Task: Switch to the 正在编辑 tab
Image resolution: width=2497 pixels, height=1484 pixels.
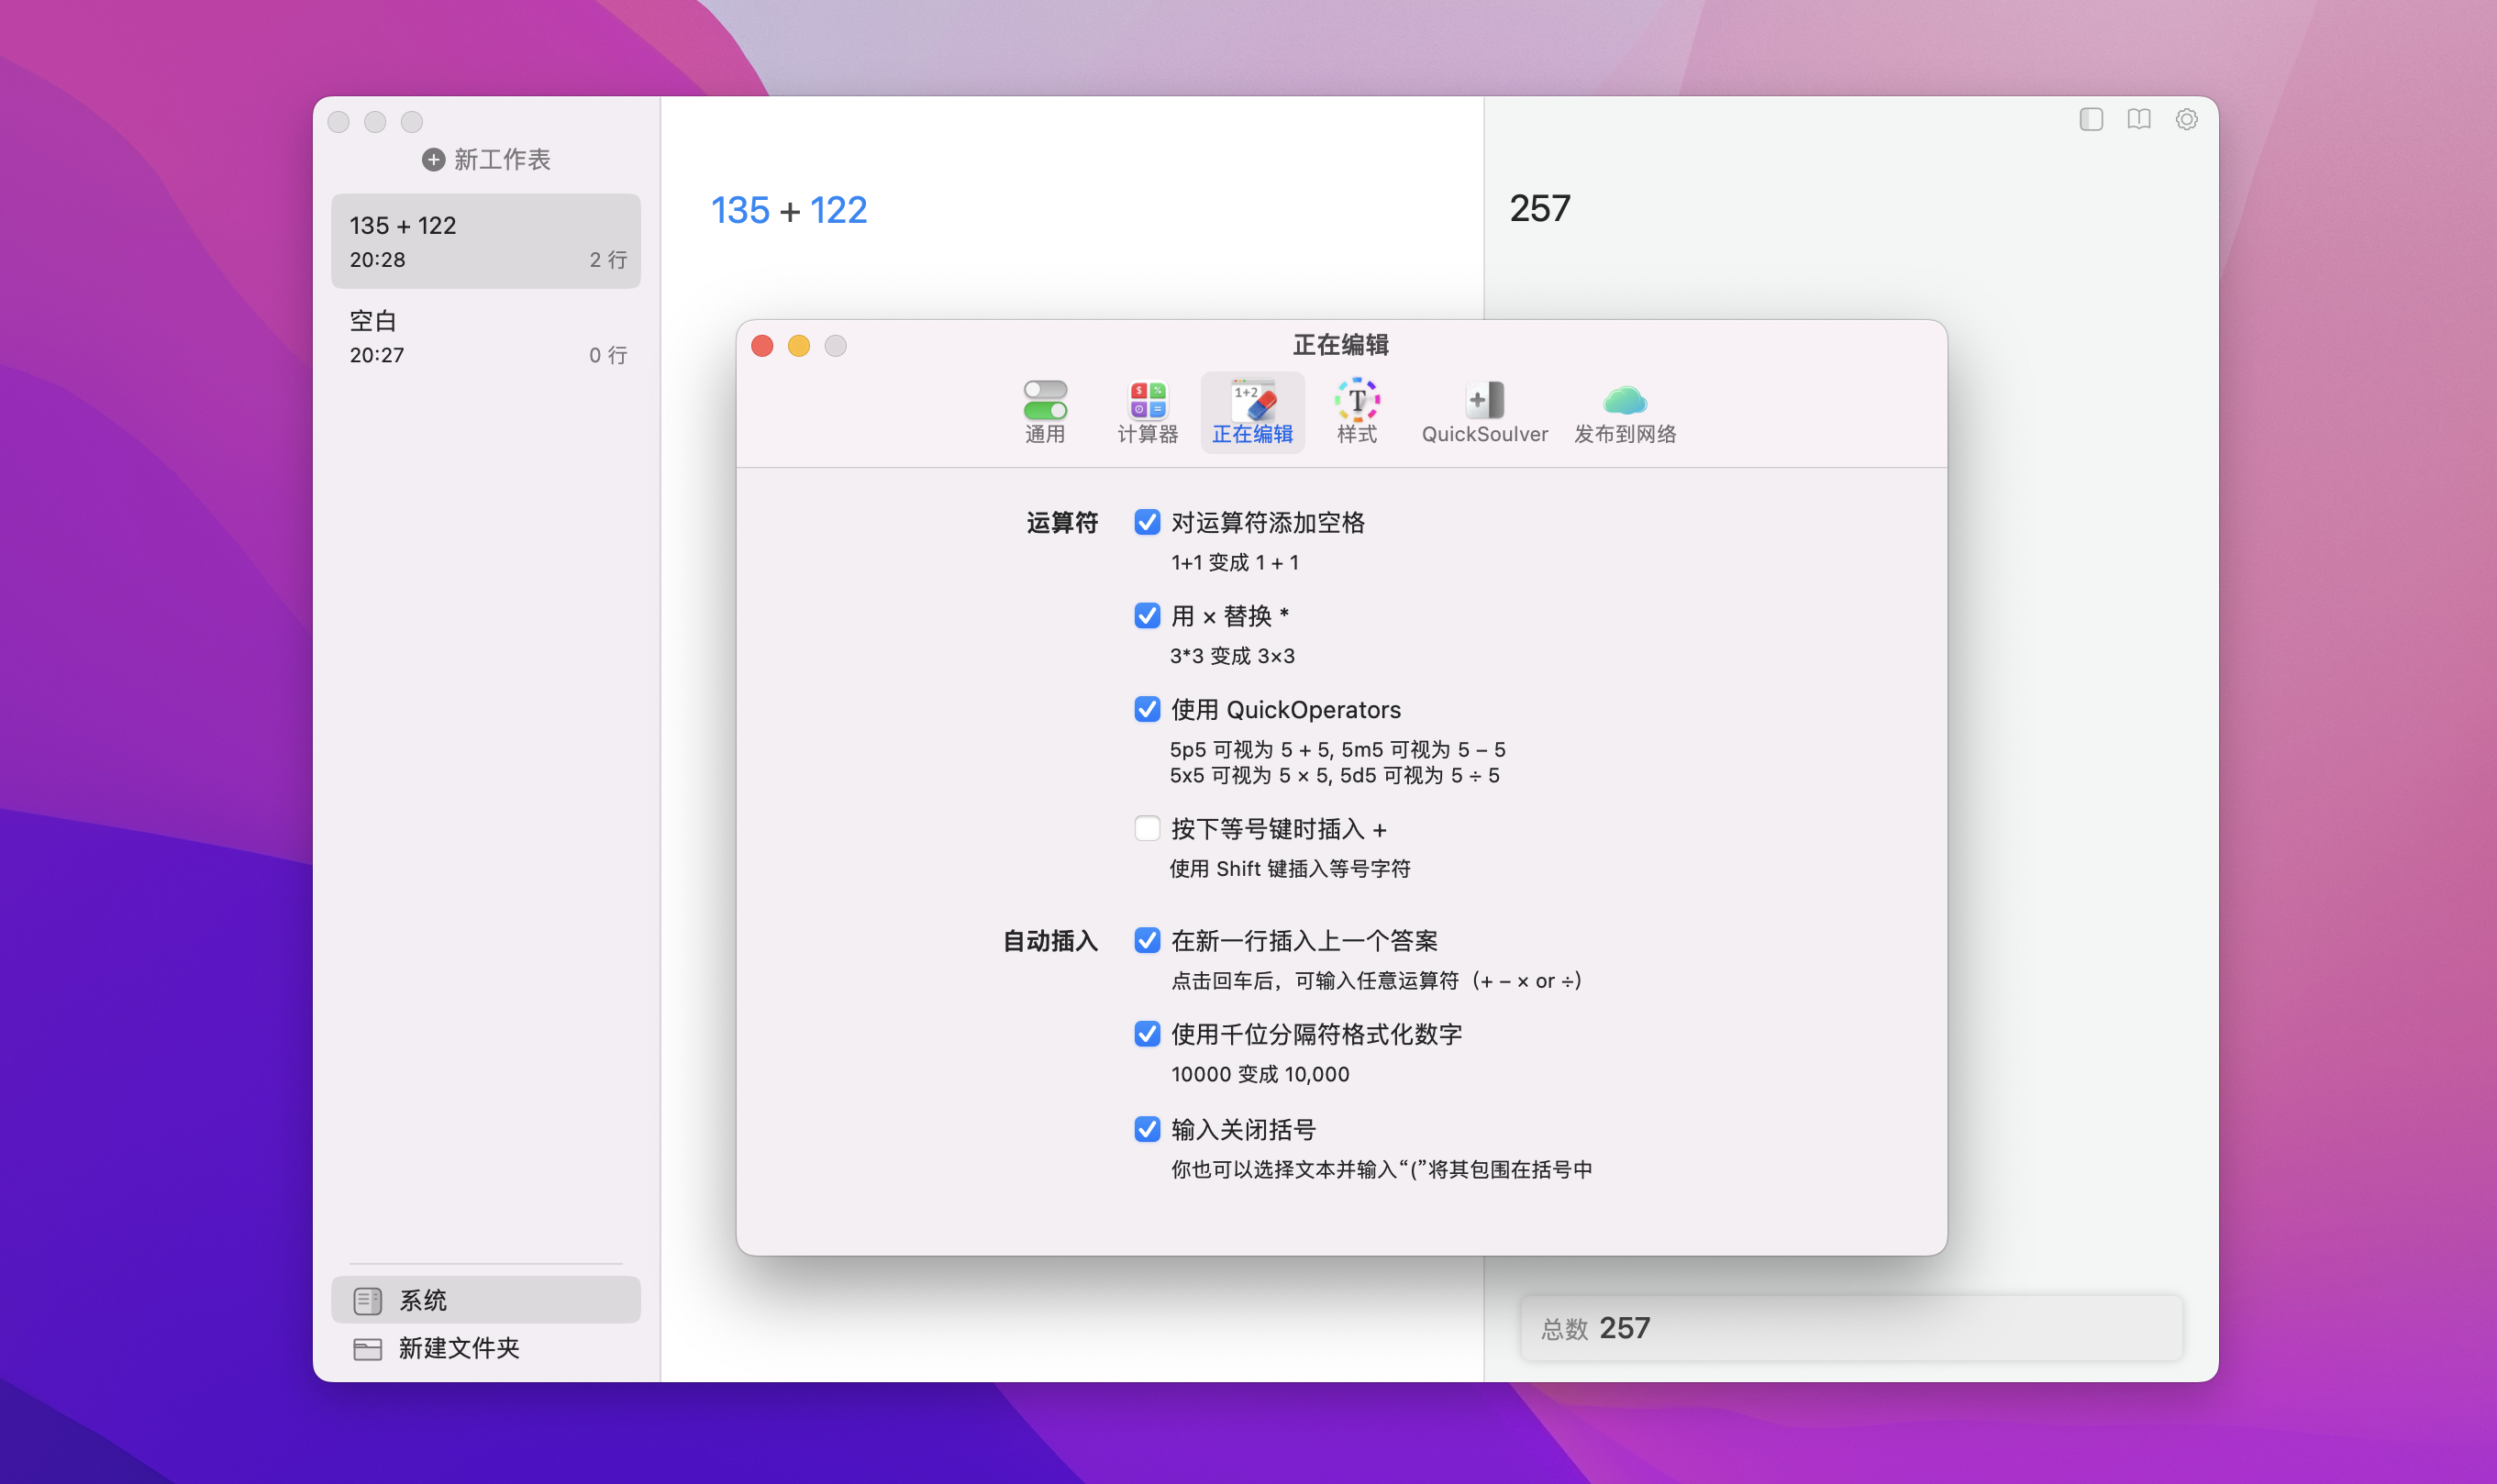Action: pos(1252,412)
